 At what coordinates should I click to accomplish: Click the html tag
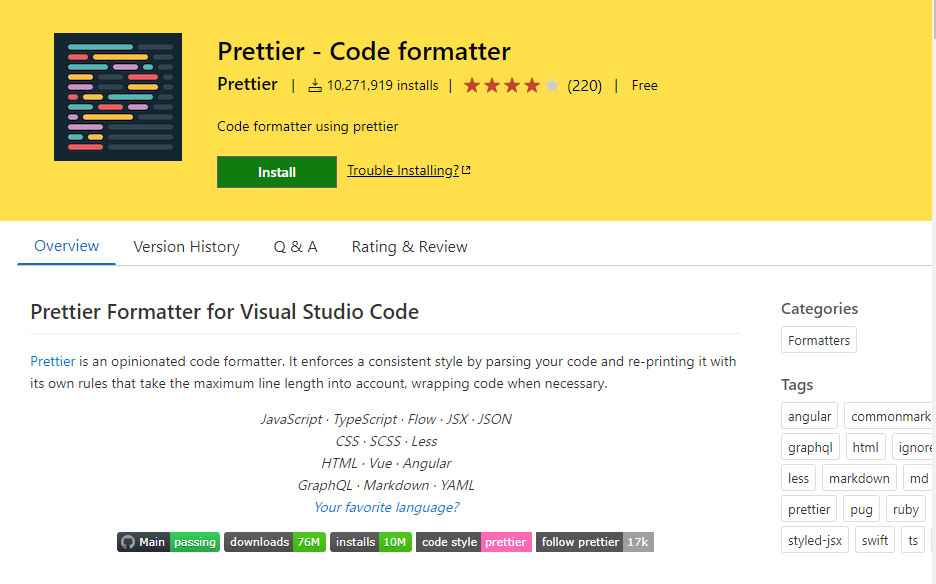(x=866, y=447)
